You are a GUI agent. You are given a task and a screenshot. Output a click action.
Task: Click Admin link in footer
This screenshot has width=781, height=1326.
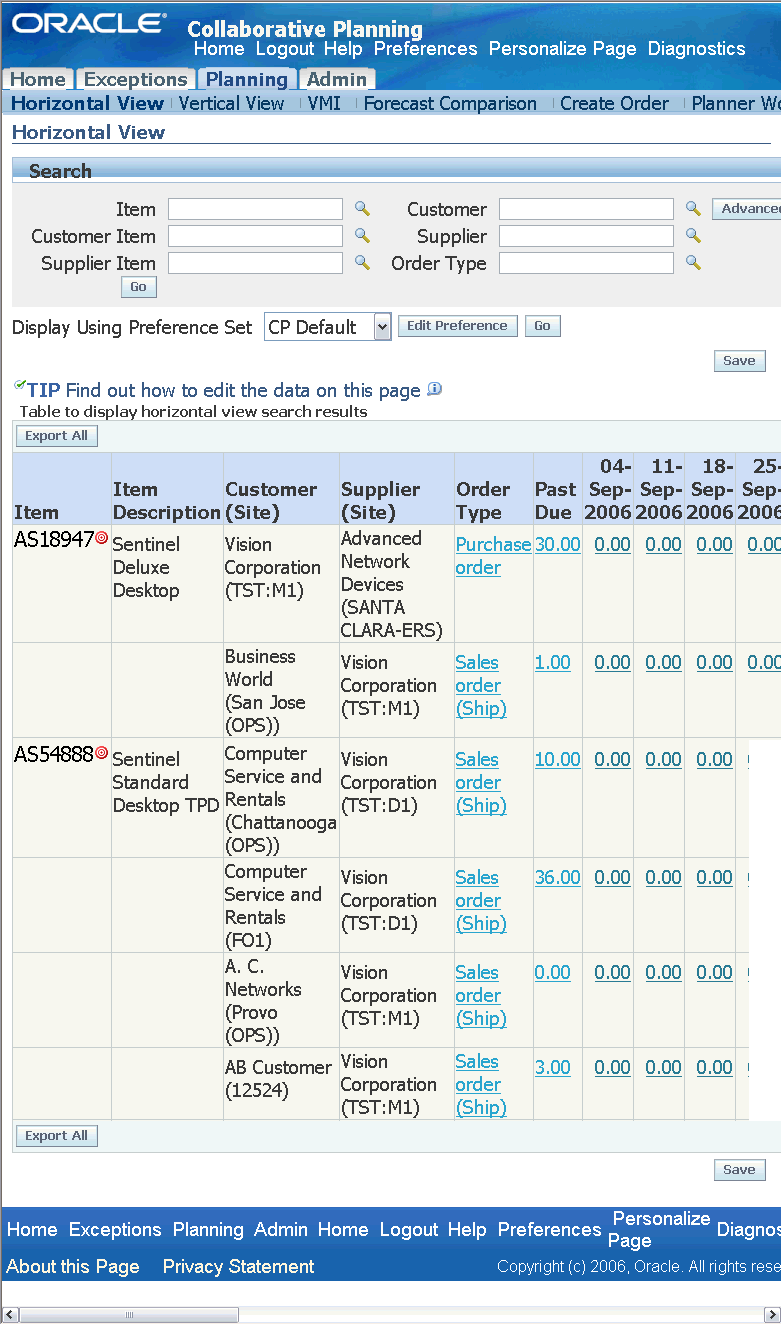(x=281, y=1229)
